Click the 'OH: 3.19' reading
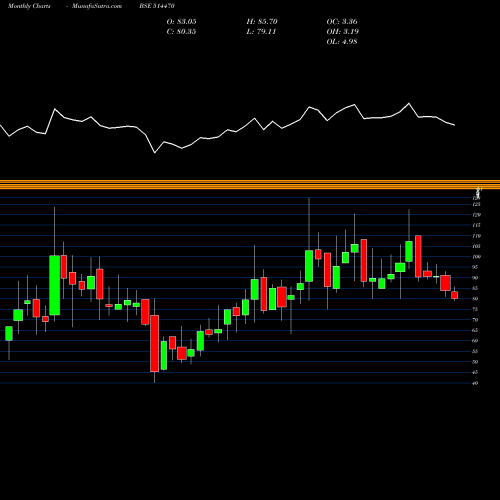 pyautogui.click(x=343, y=32)
